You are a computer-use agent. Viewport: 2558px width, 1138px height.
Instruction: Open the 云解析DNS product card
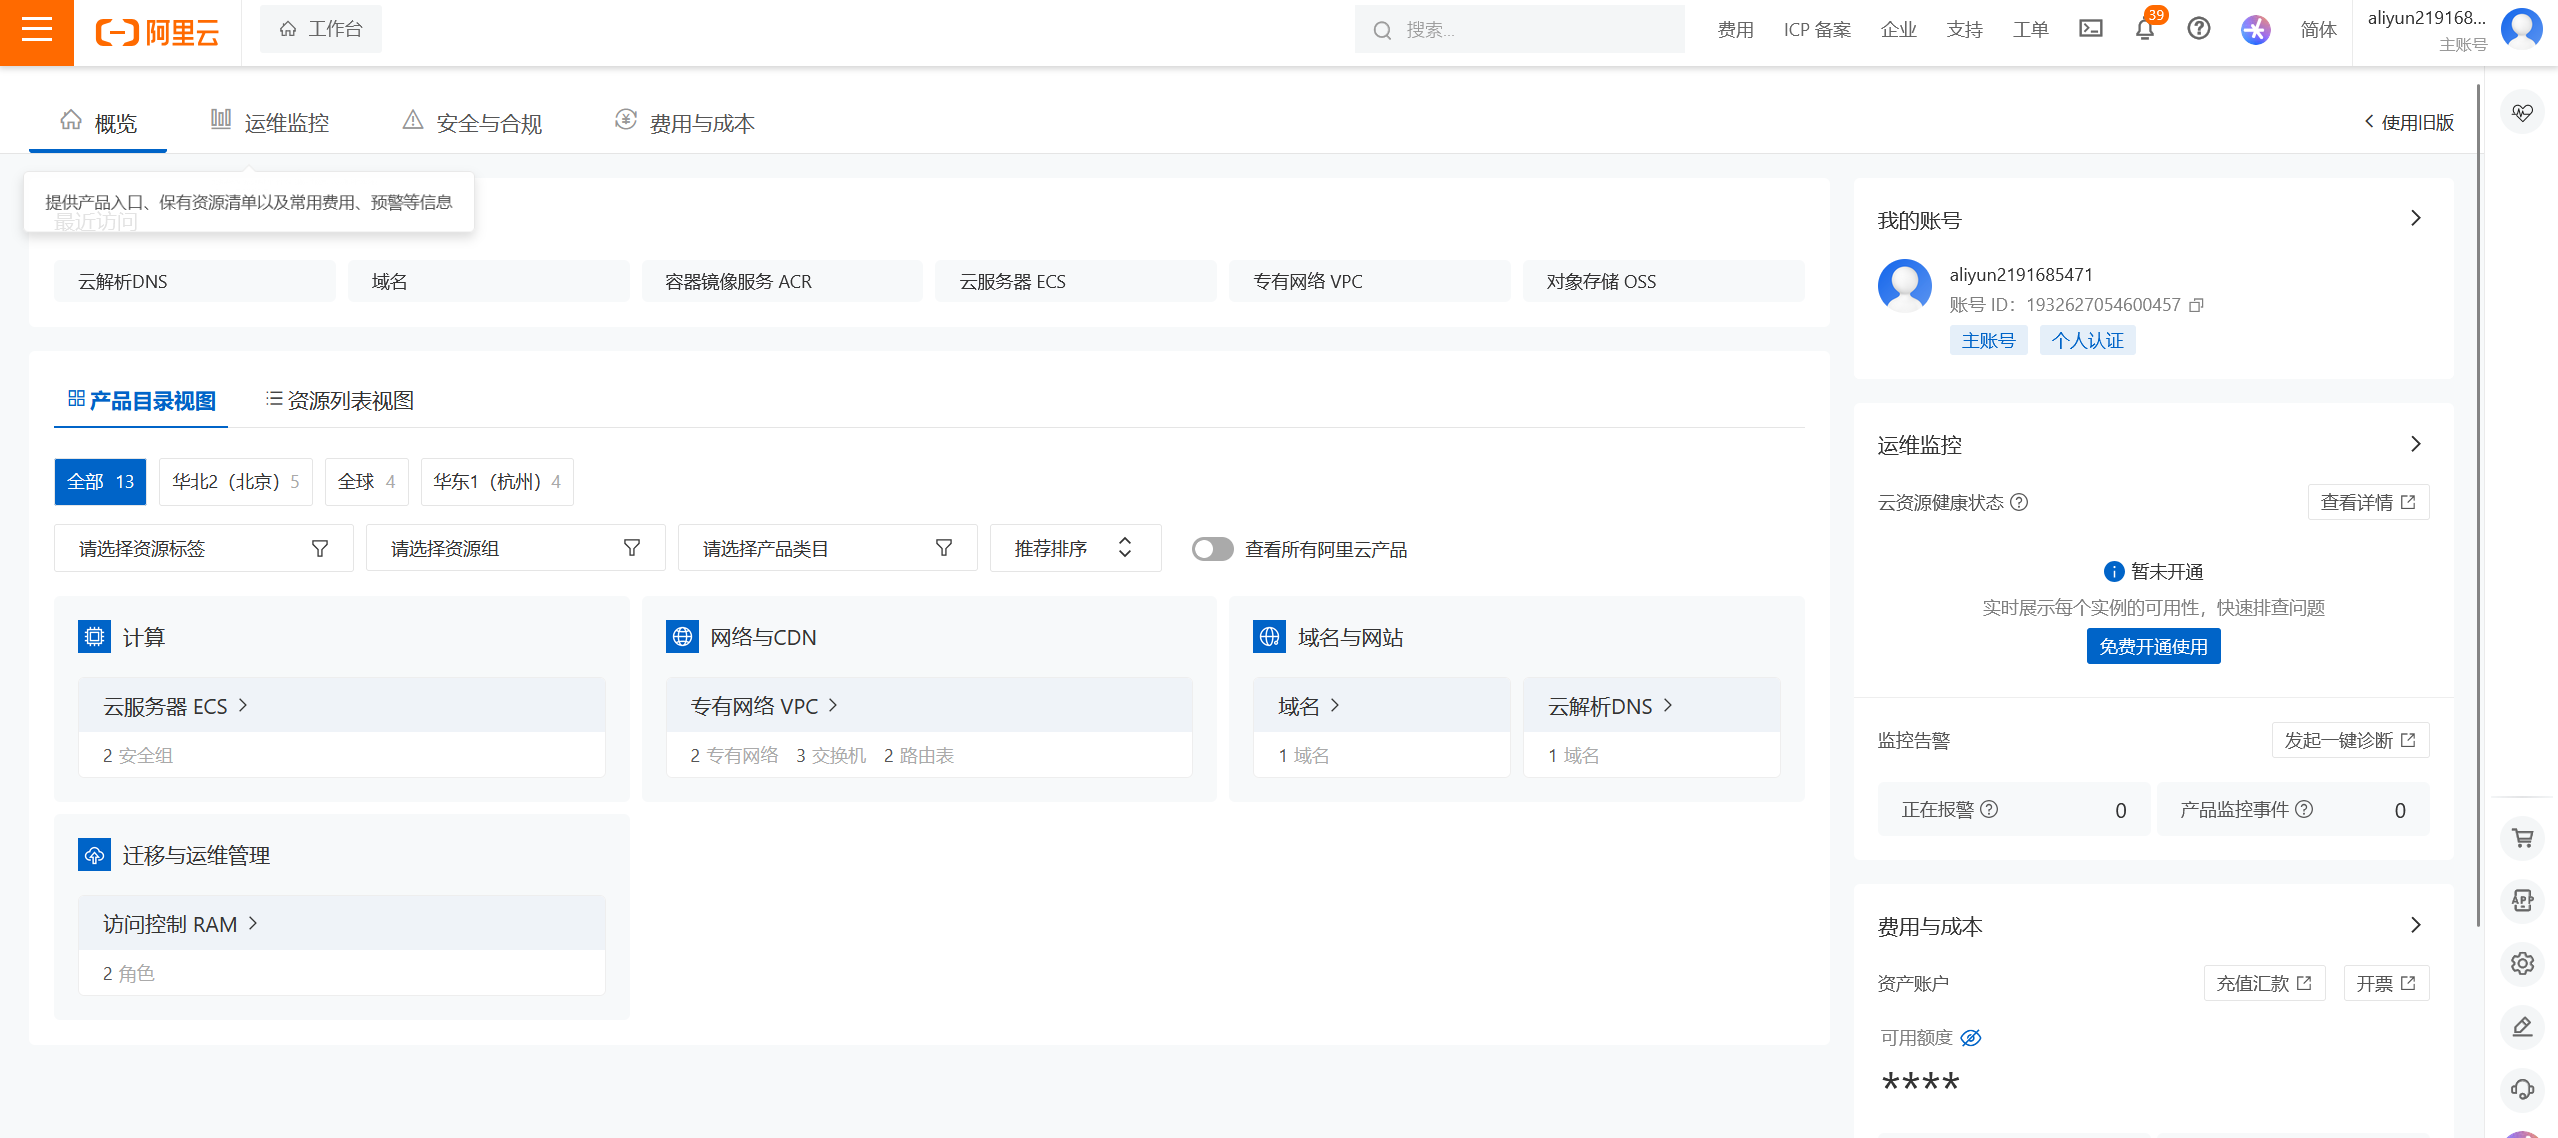pos(1651,727)
